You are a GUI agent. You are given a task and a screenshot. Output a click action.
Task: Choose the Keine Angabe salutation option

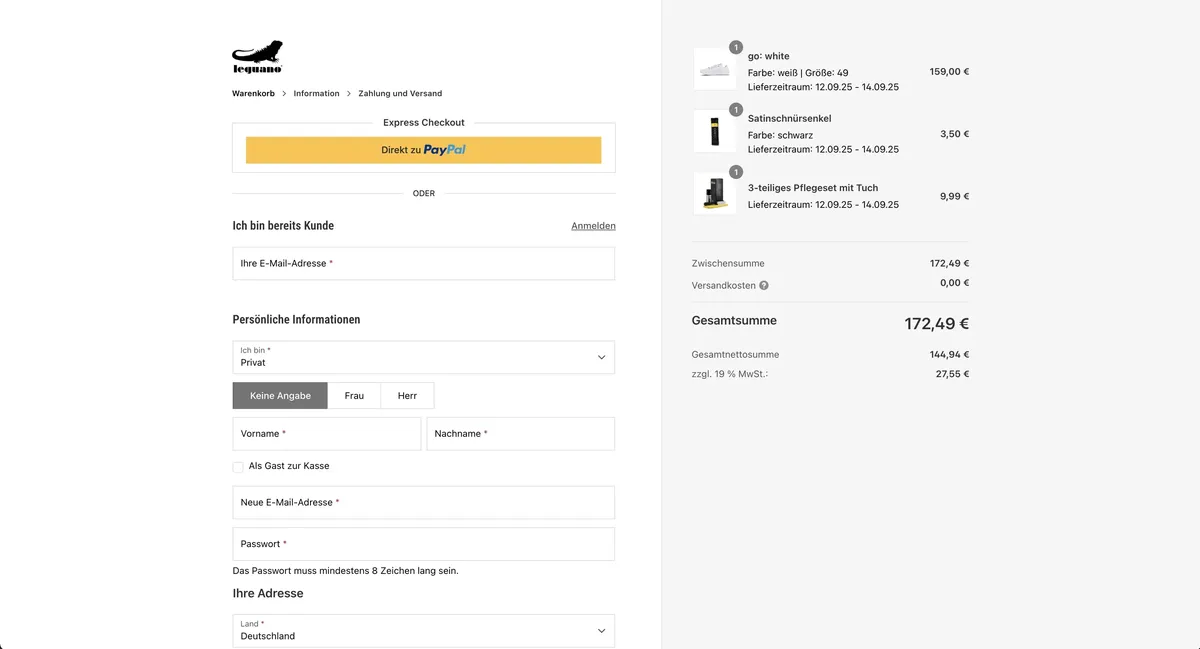pyautogui.click(x=280, y=396)
